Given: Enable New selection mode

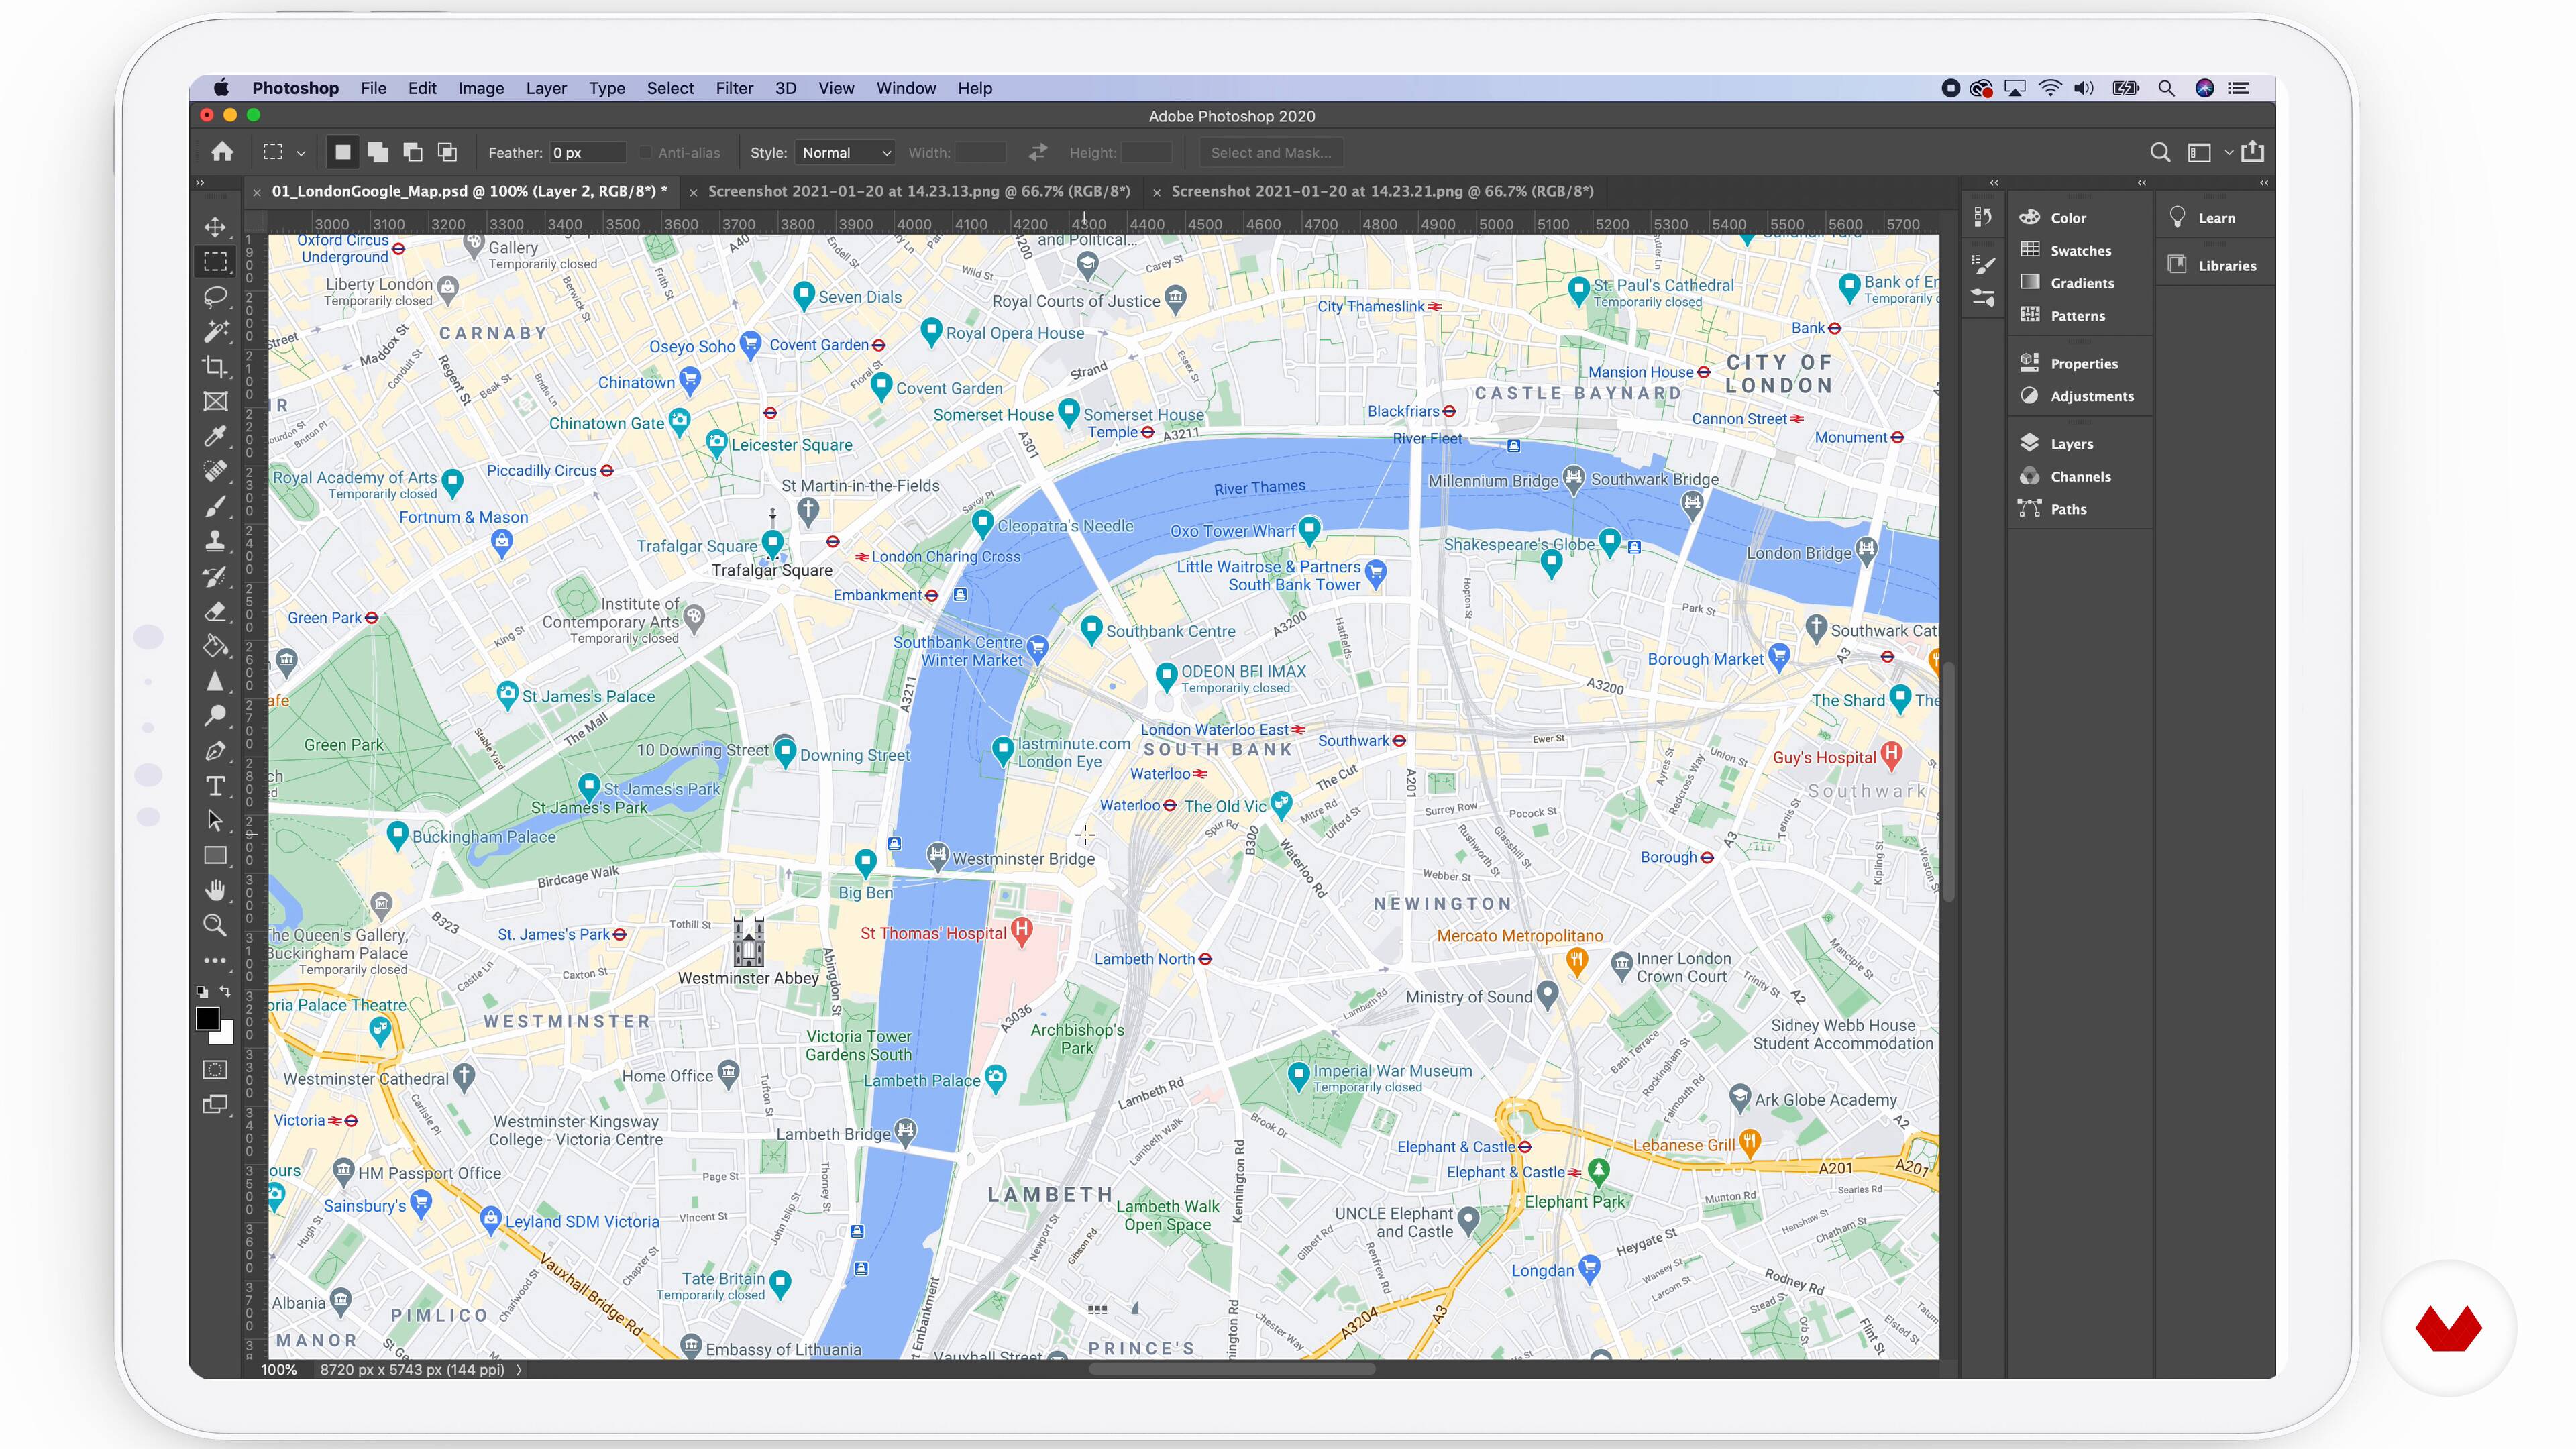Looking at the screenshot, I should (343, 152).
